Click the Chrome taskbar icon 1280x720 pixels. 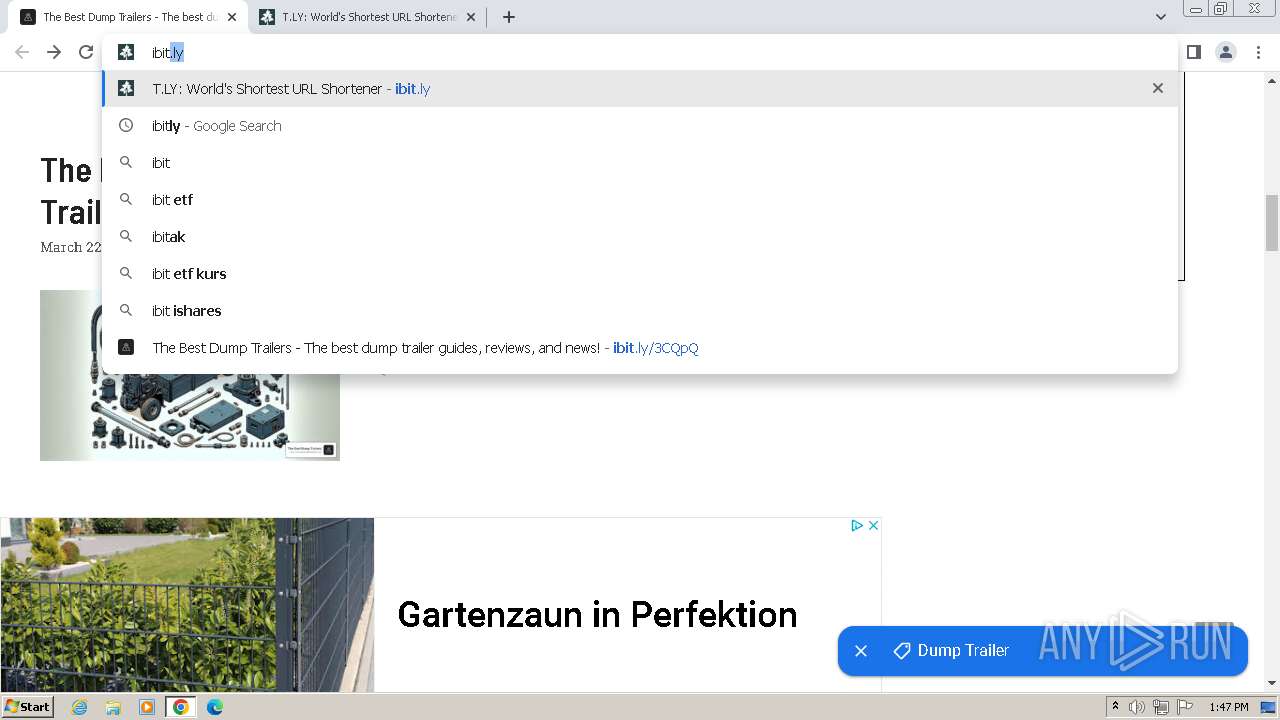(x=181, y=707)
